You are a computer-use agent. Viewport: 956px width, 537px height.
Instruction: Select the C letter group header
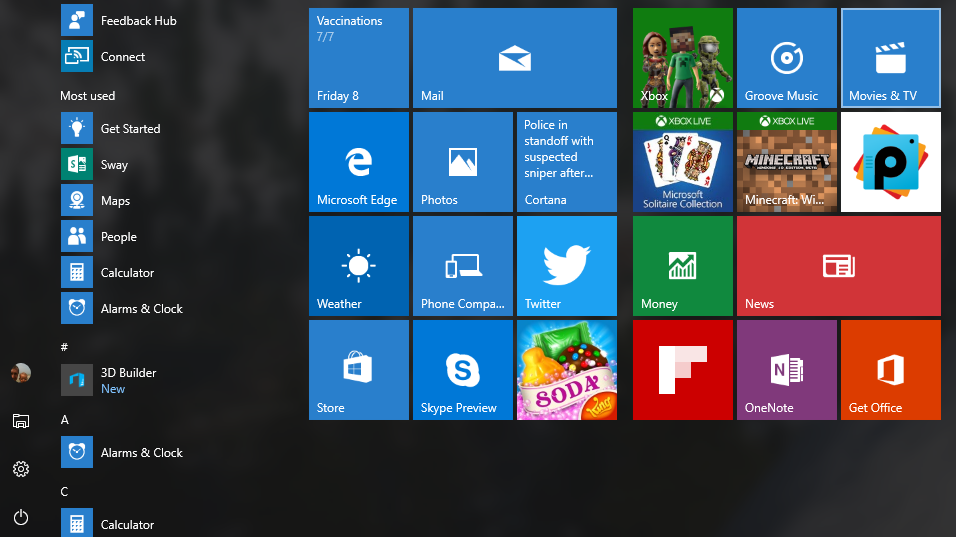coord(64,491)
